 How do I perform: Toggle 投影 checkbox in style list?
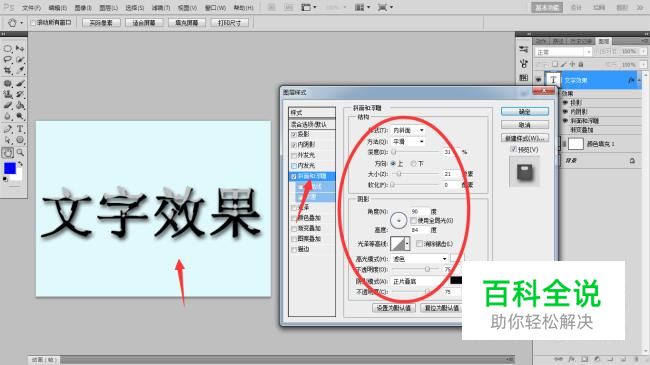tap(293, 134)
